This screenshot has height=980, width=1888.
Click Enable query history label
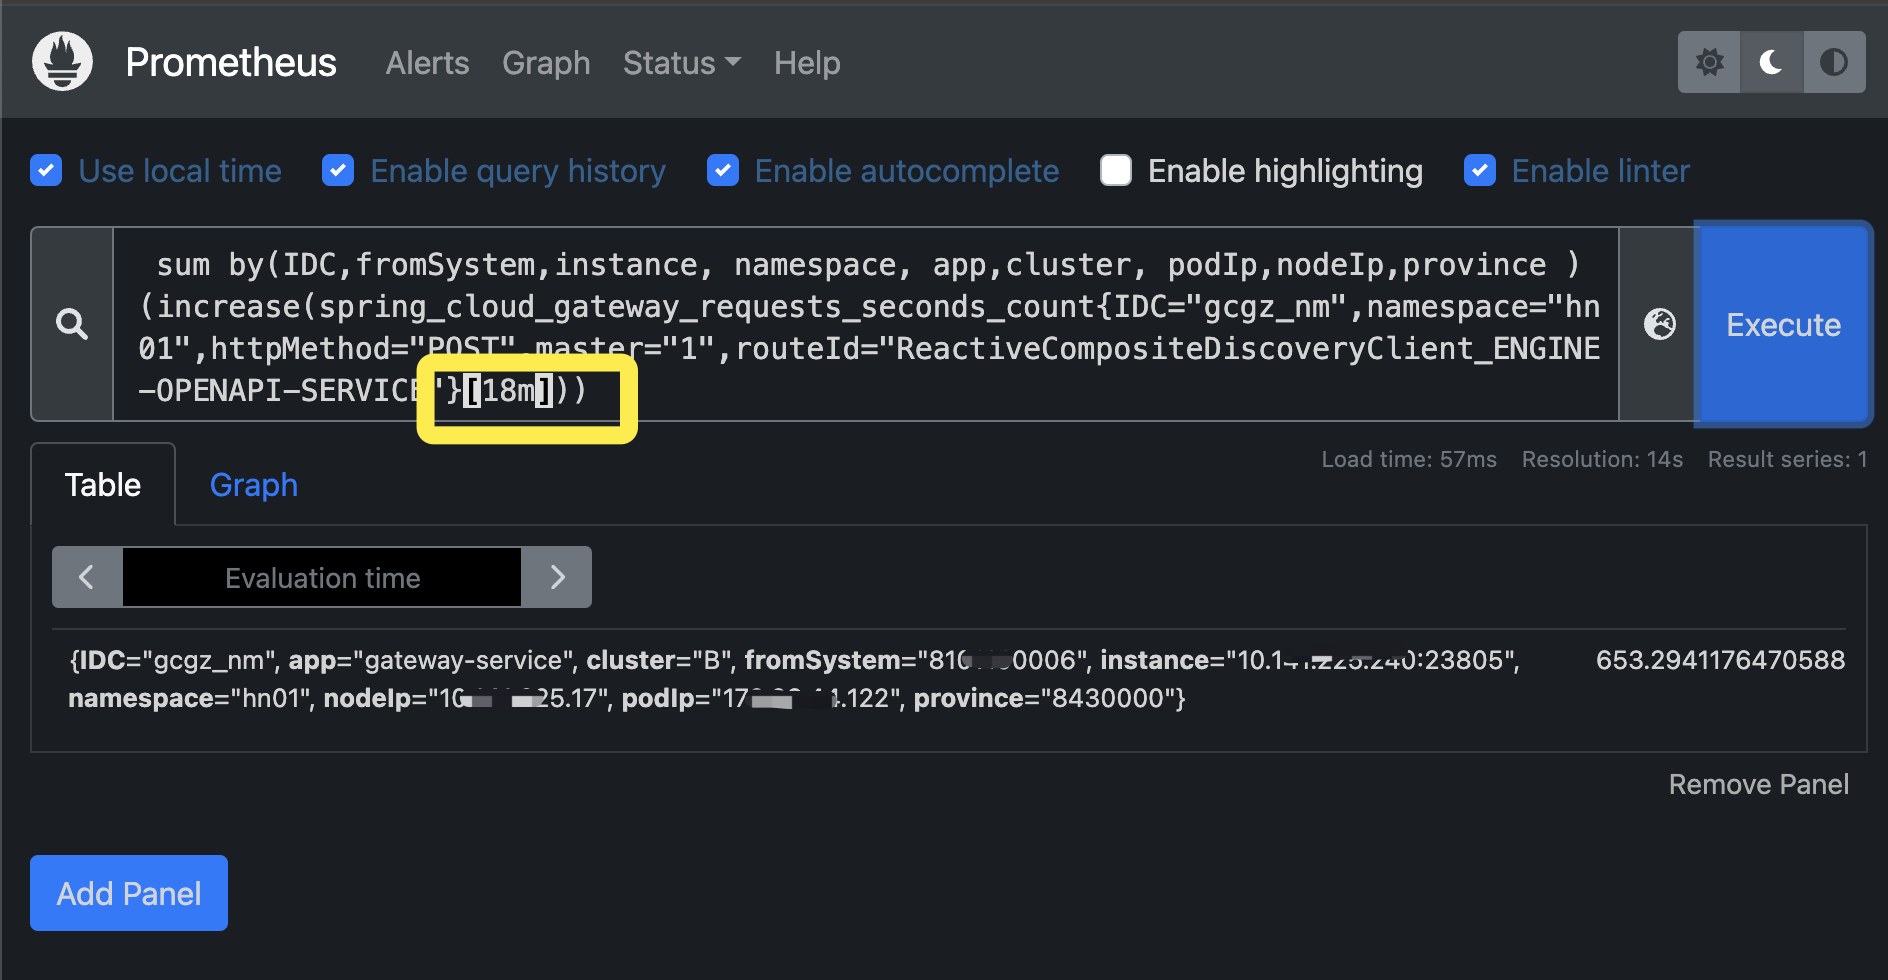(518, 171)
